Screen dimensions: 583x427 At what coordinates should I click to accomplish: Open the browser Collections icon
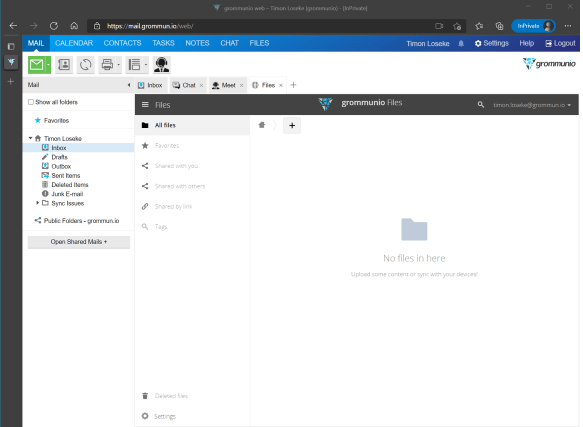499,26
